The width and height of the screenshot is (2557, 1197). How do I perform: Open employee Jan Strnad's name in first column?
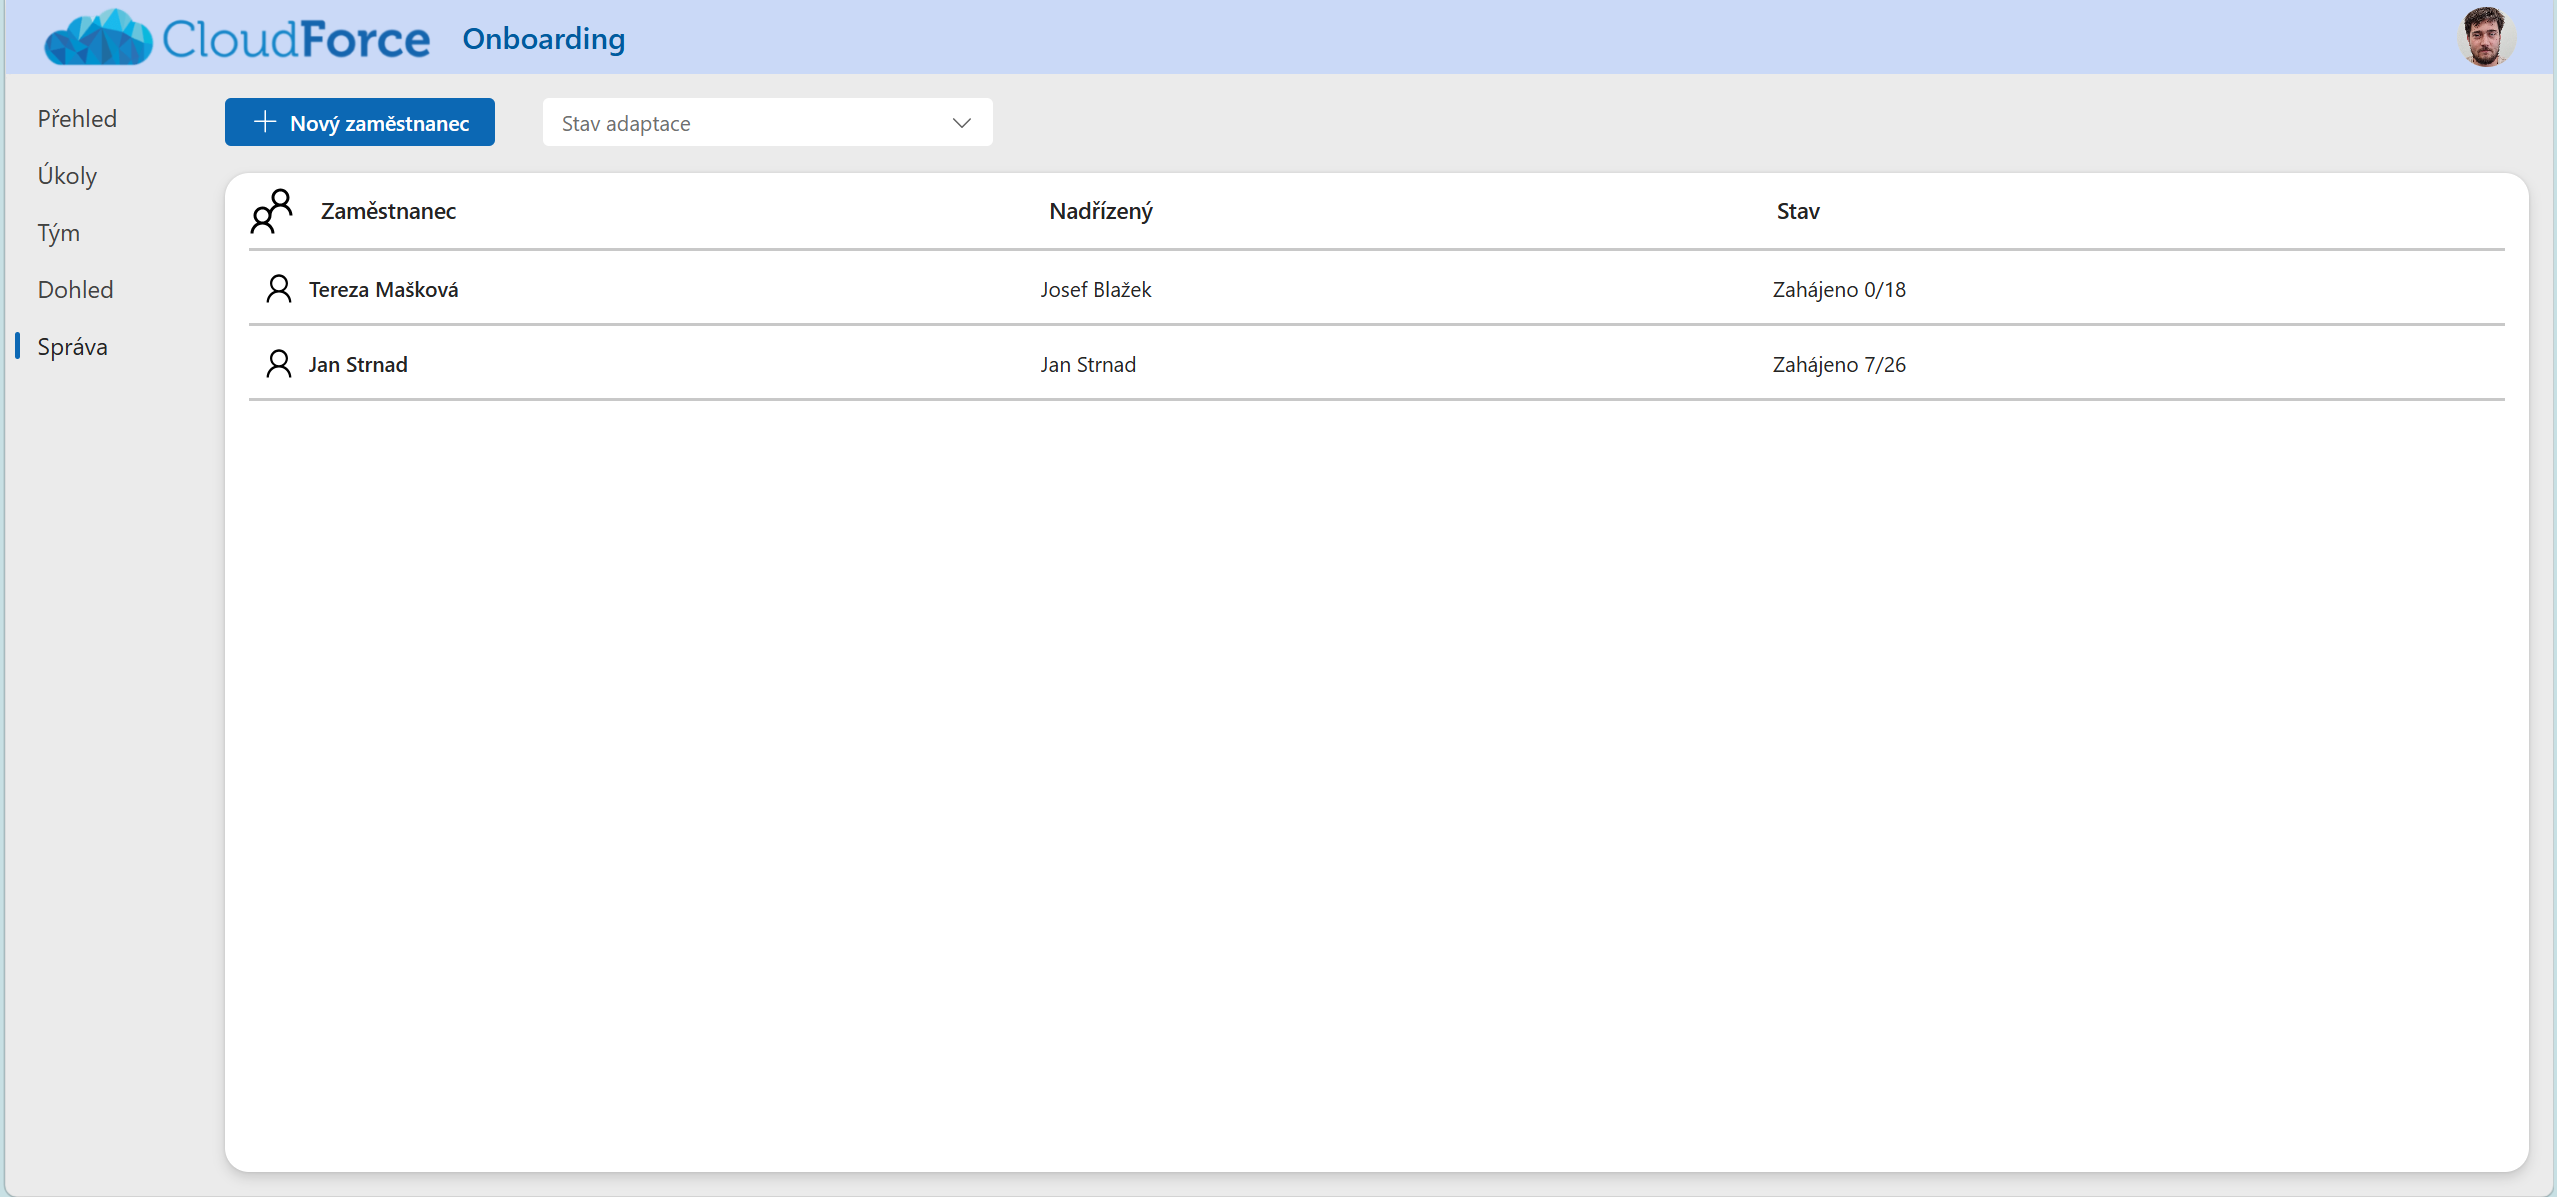(x=357, y=364)
